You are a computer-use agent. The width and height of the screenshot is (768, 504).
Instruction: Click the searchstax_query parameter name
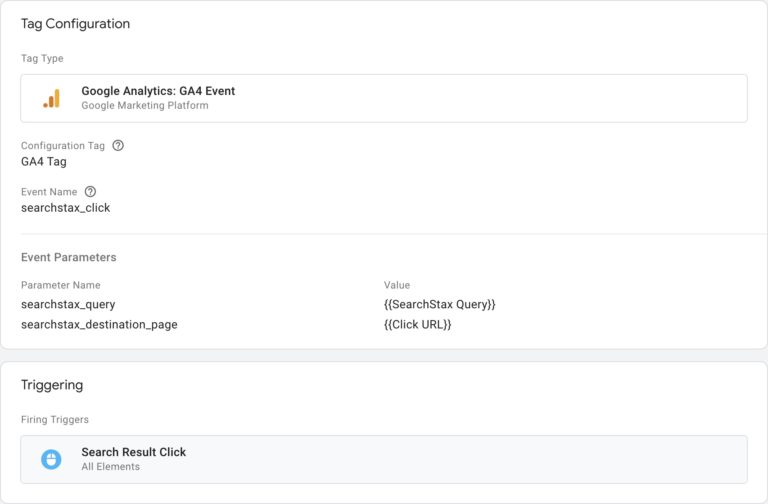click(x=68, y=304)
